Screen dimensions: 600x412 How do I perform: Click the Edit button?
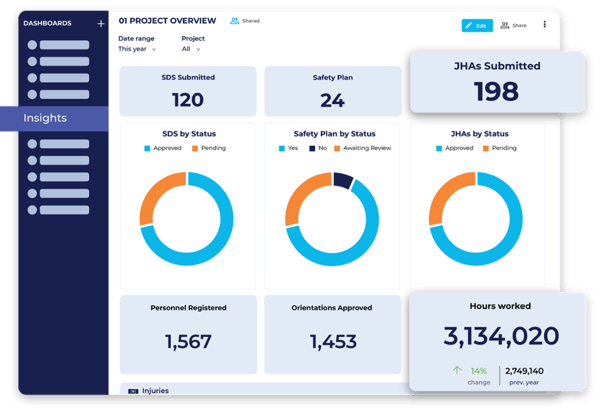[476, 25]
